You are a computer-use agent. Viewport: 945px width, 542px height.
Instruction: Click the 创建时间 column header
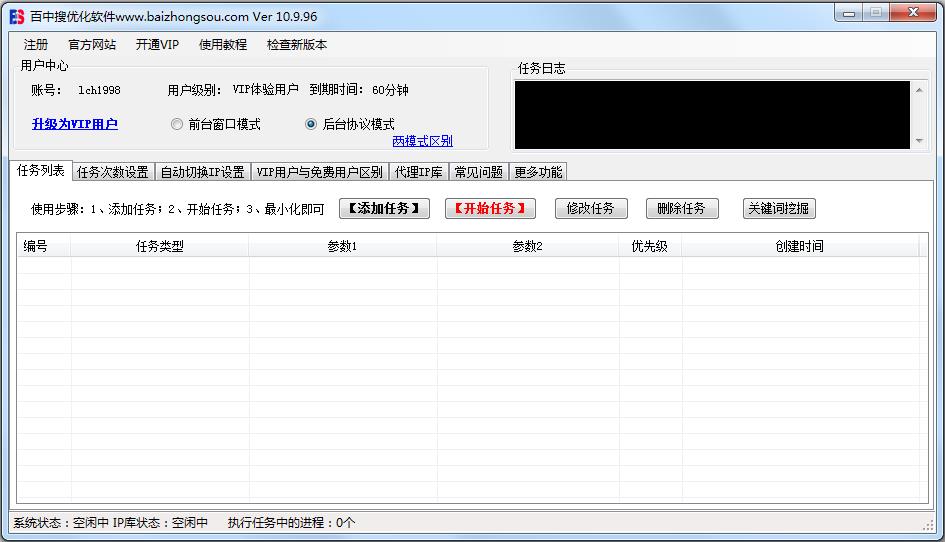800,246
